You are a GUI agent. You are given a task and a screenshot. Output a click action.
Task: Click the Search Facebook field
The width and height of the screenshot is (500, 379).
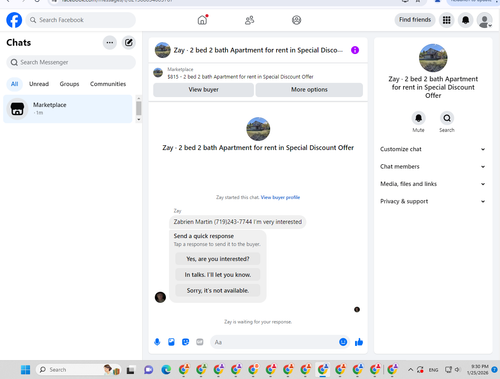click(81, 20)
